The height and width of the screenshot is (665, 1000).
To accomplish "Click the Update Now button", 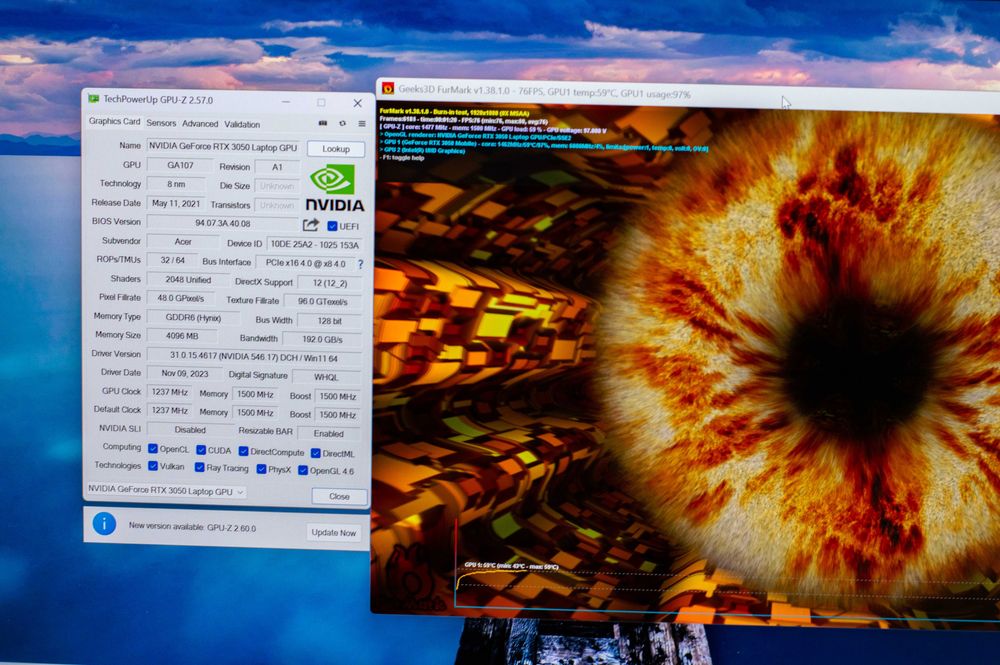I will coord(334,532).
